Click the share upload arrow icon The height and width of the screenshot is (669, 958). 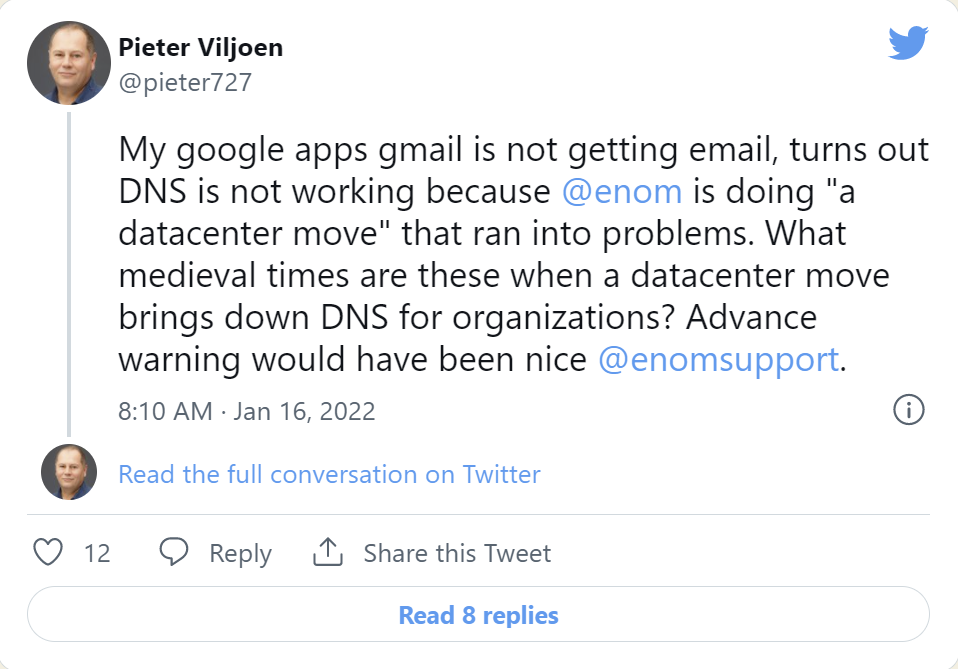(x=328, y=551)
